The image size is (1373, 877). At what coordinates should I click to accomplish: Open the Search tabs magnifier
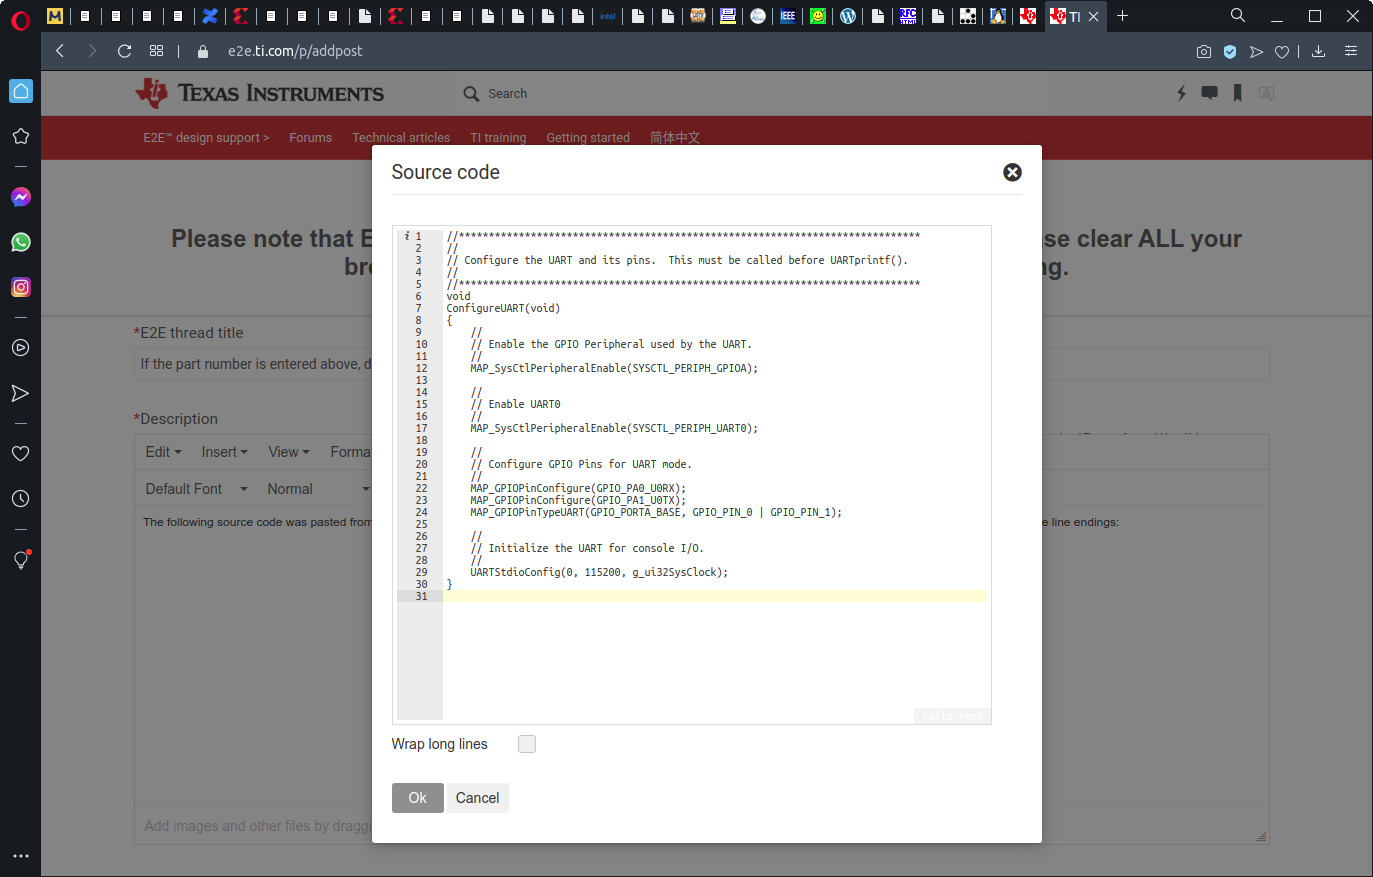(1238, 15)
